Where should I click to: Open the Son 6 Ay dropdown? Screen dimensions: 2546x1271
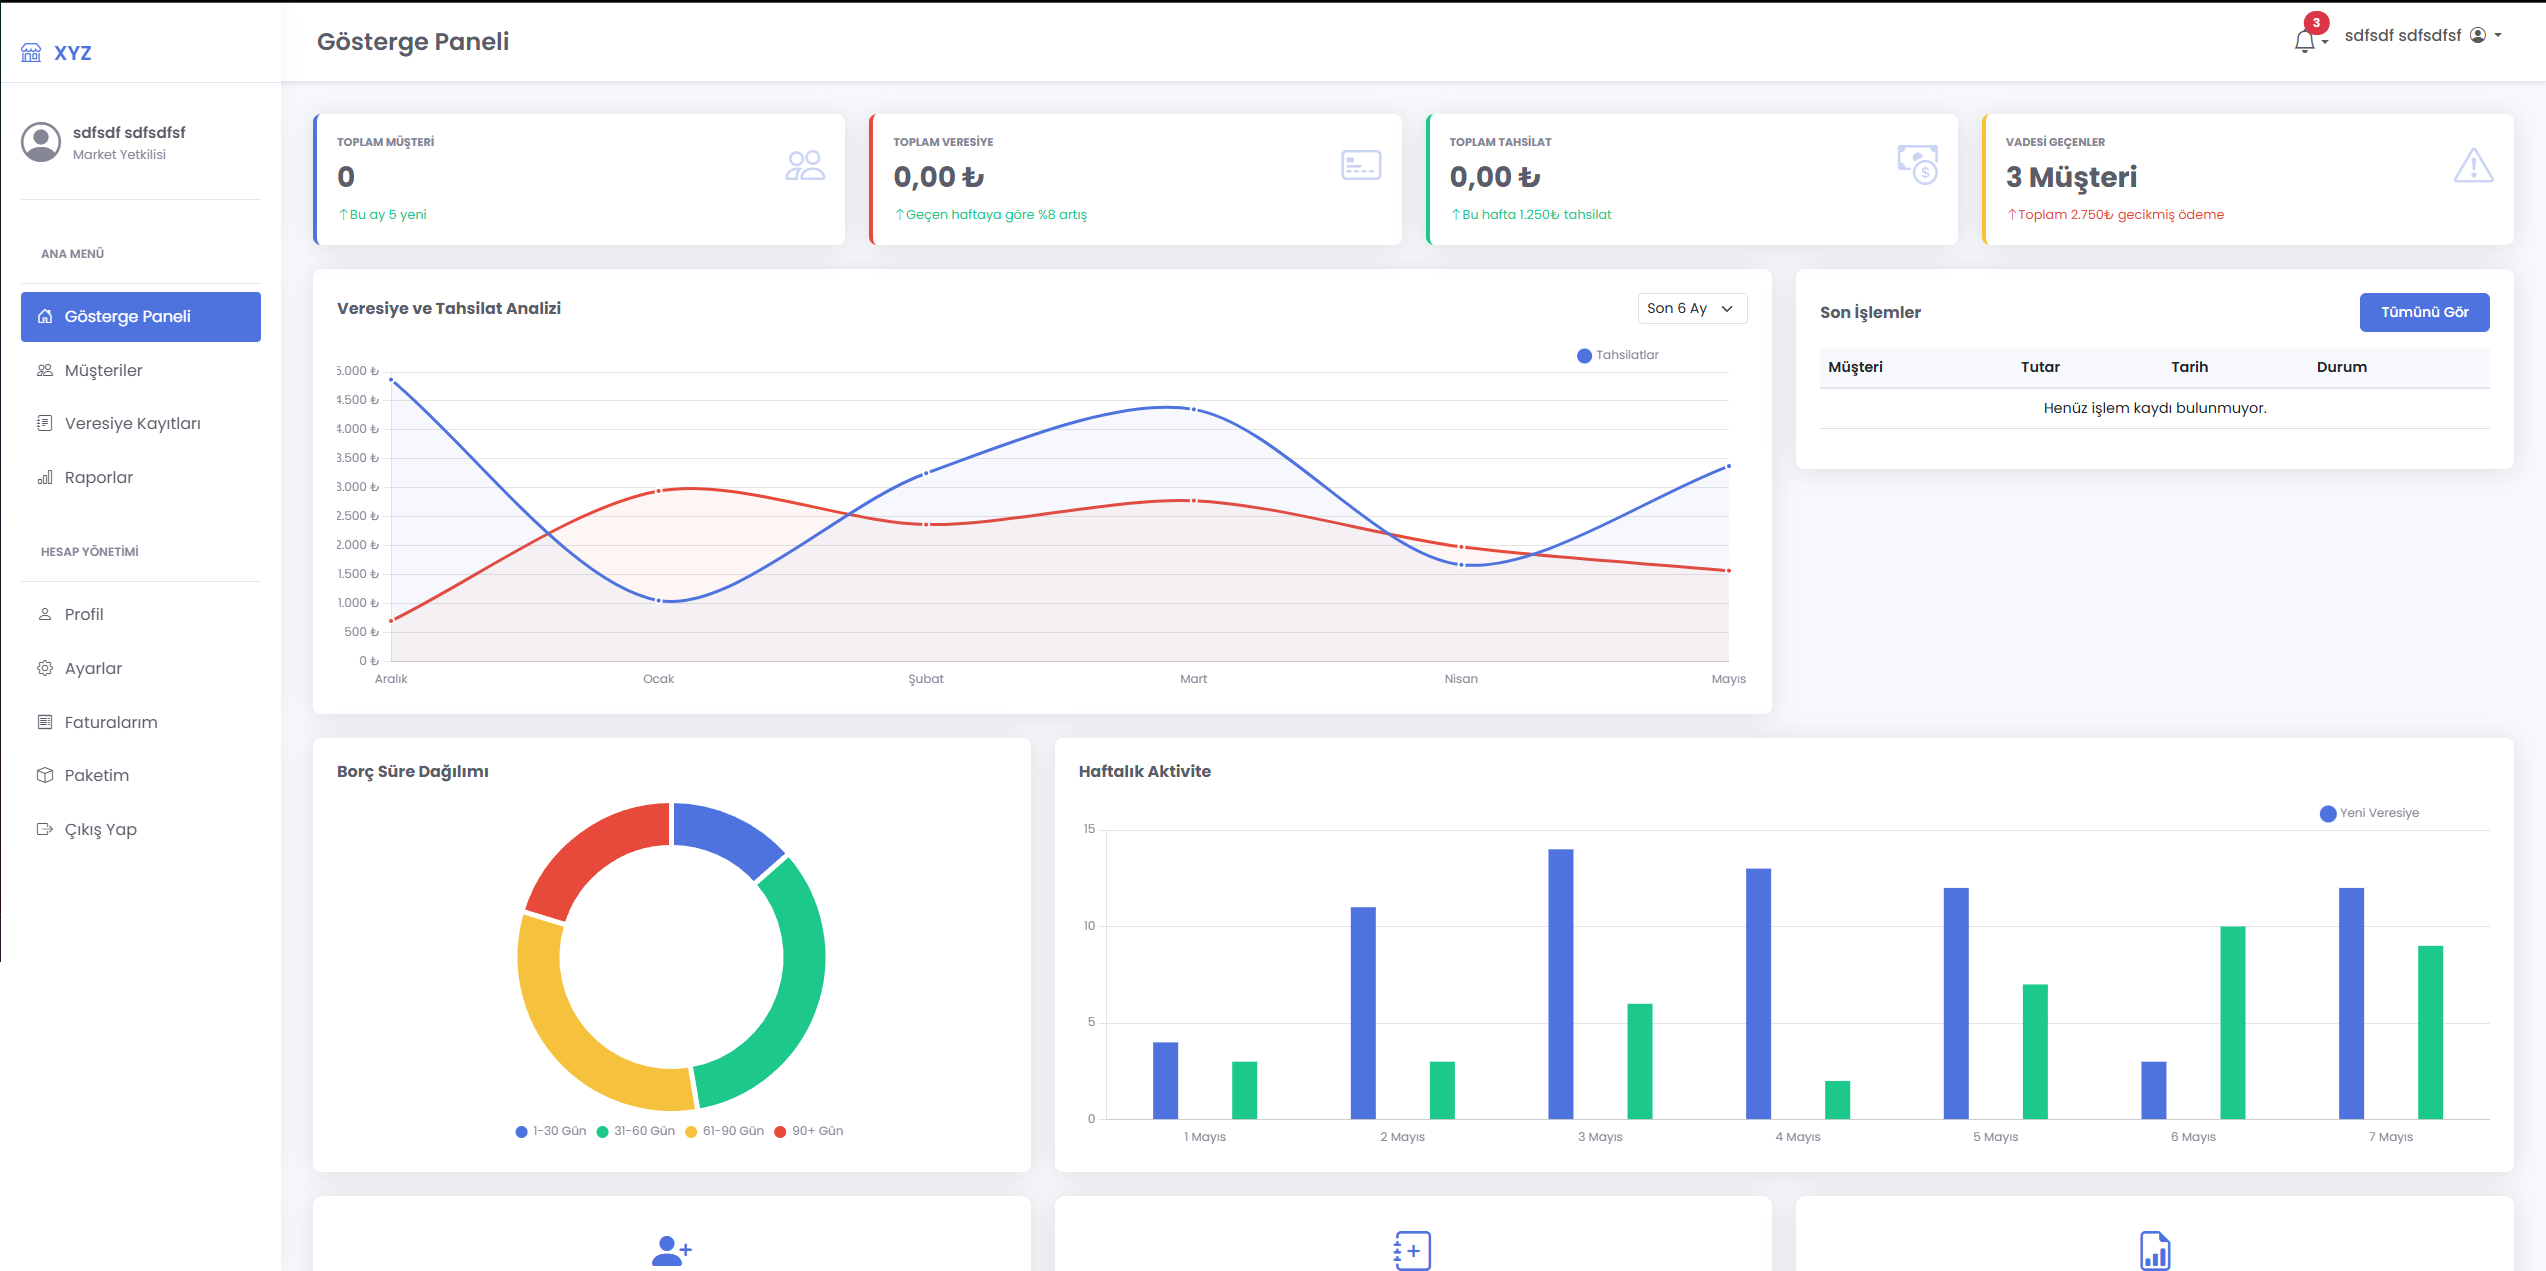[1691, 308]
